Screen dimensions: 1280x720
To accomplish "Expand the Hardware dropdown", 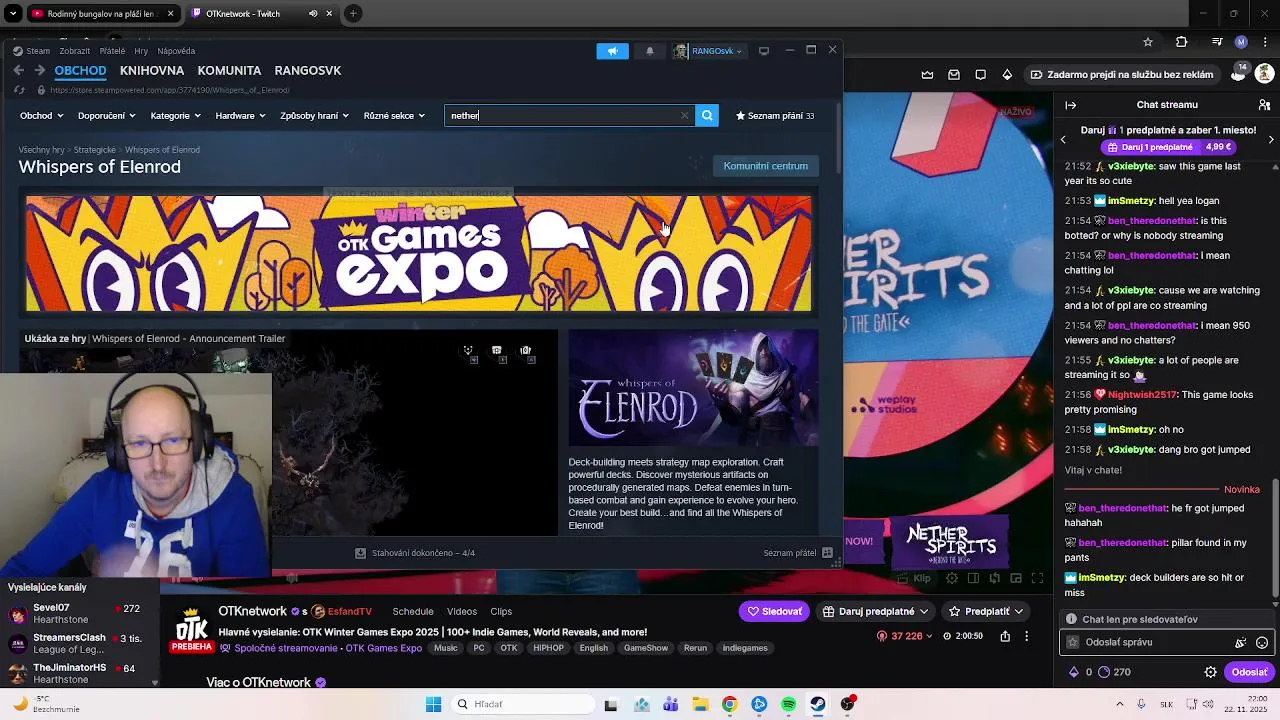I will [240, 115].
